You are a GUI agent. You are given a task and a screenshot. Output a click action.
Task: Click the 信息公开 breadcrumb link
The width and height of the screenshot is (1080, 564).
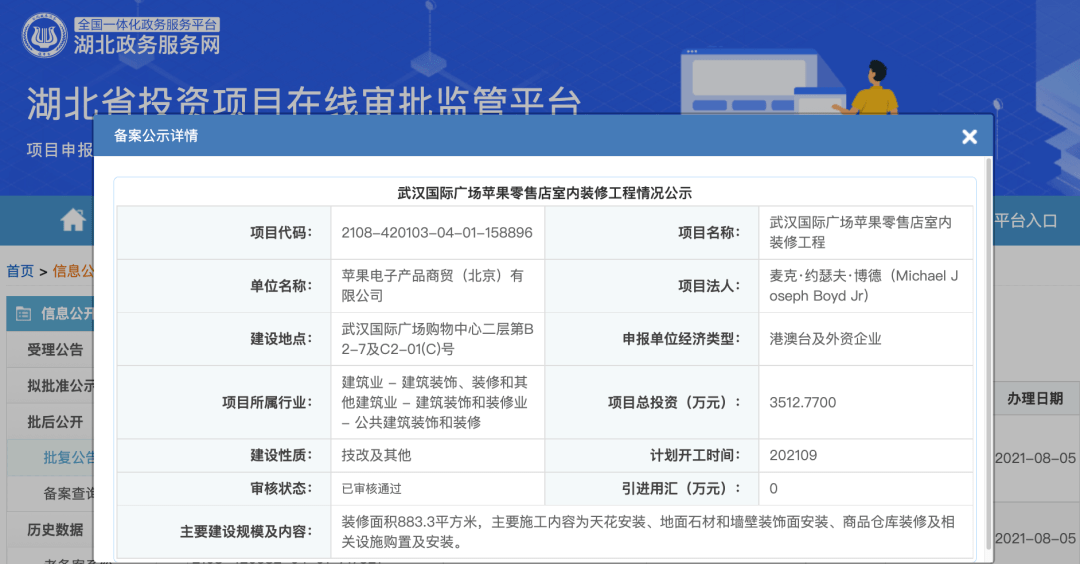[73, 271]
